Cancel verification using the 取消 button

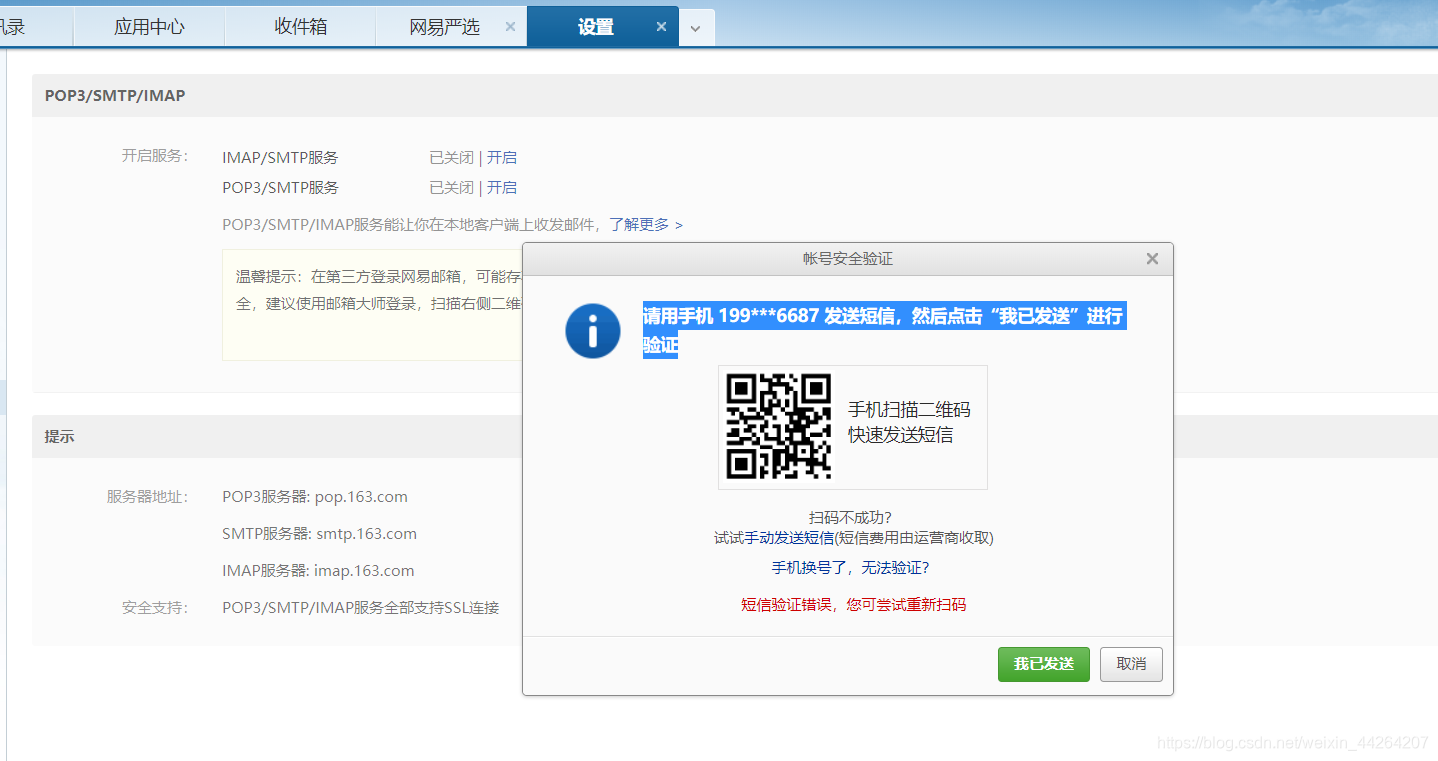pos(1131,663)
